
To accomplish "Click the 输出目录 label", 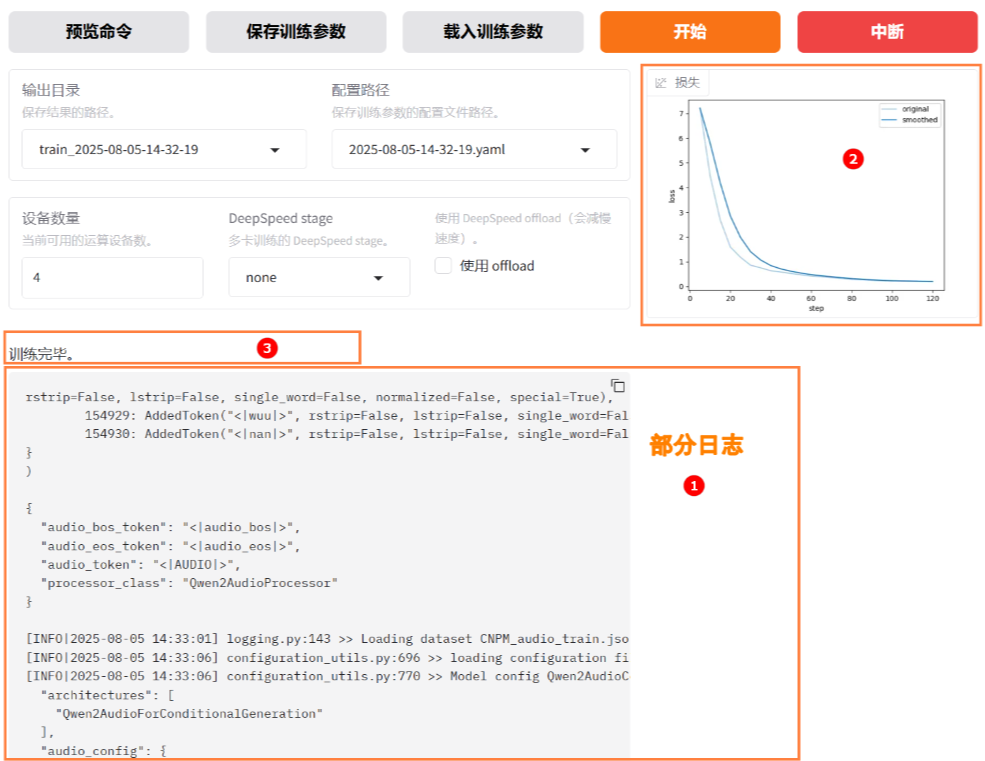I will [x=51, y=90].
